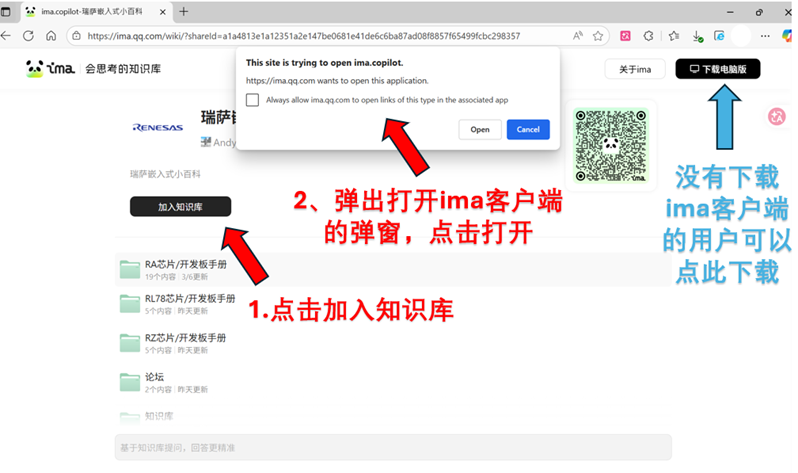Click the Open button in dialog
This screenshot has width=798, height=473.
coord(480,130)
